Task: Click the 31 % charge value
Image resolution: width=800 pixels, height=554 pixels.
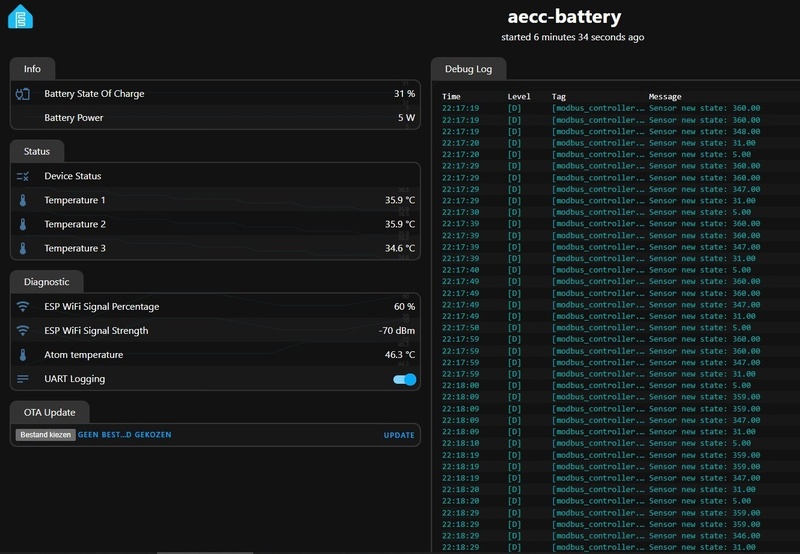Action: pyautogui.click(x=405, y=94)
